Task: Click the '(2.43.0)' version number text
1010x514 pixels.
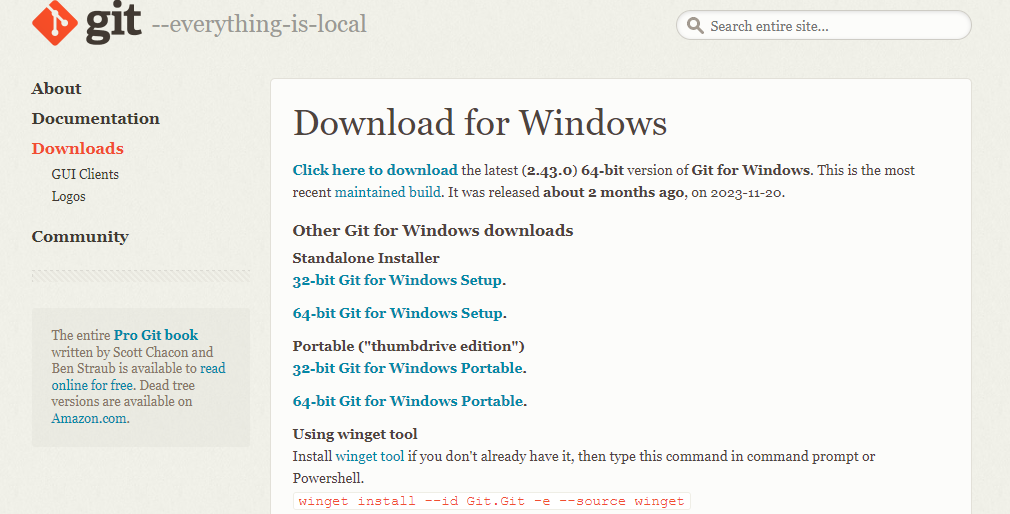Action: tap(549, 171)
